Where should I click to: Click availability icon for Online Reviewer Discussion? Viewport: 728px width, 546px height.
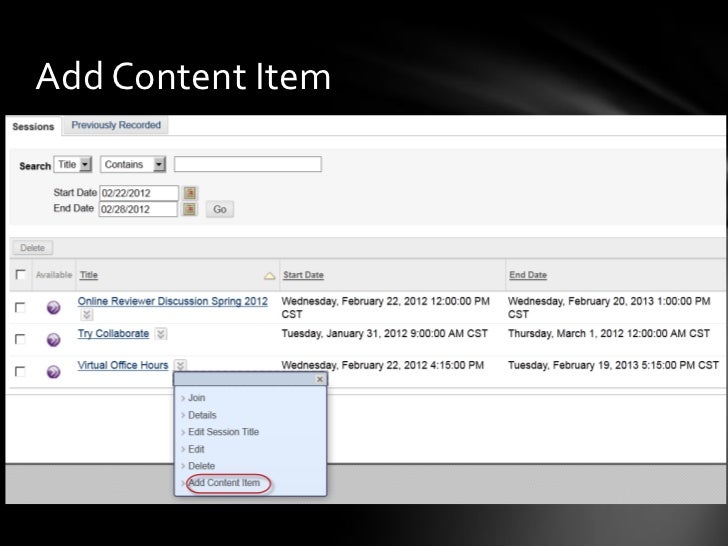[53, 307]
